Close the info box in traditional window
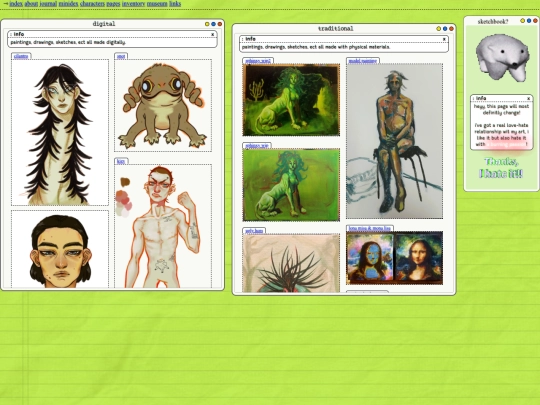Screen dimensions: 540x405 (x=444, y=39)
